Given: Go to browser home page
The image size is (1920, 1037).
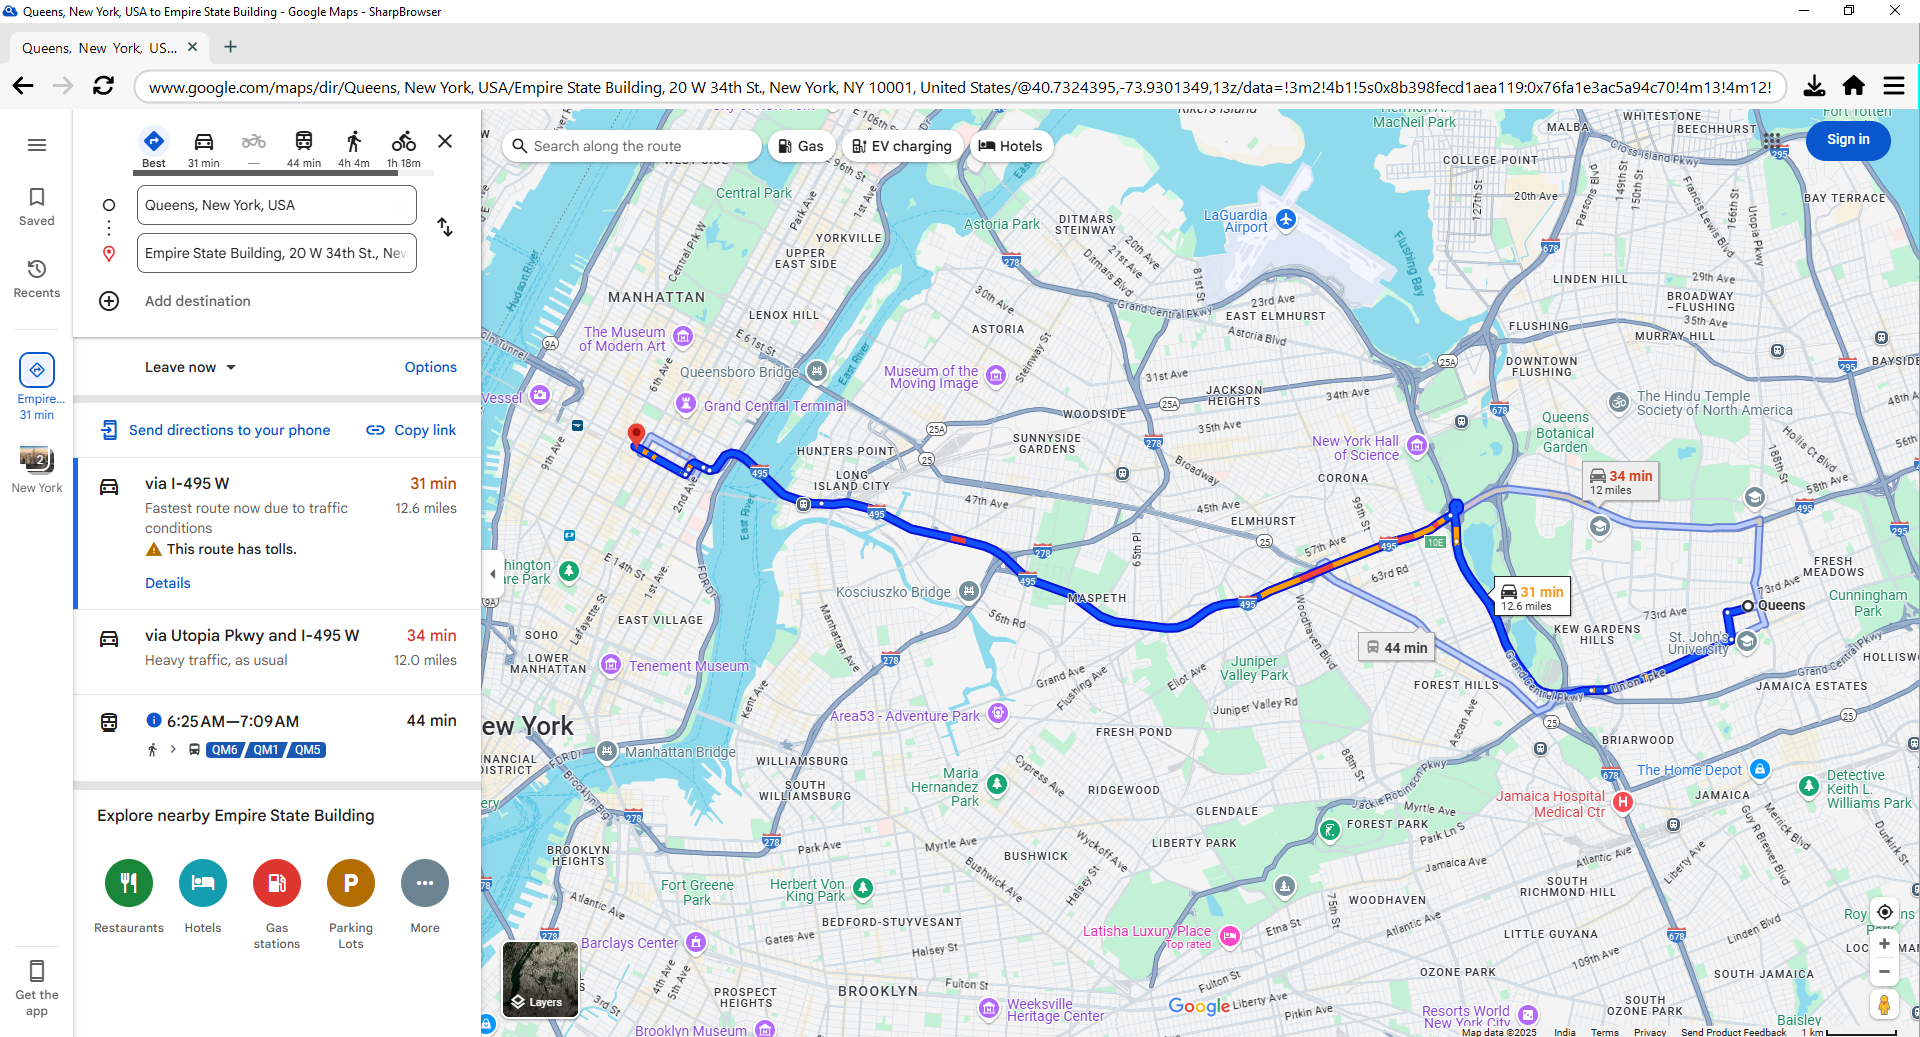Looking at the screenshot, I should (x=1854, y=86).
